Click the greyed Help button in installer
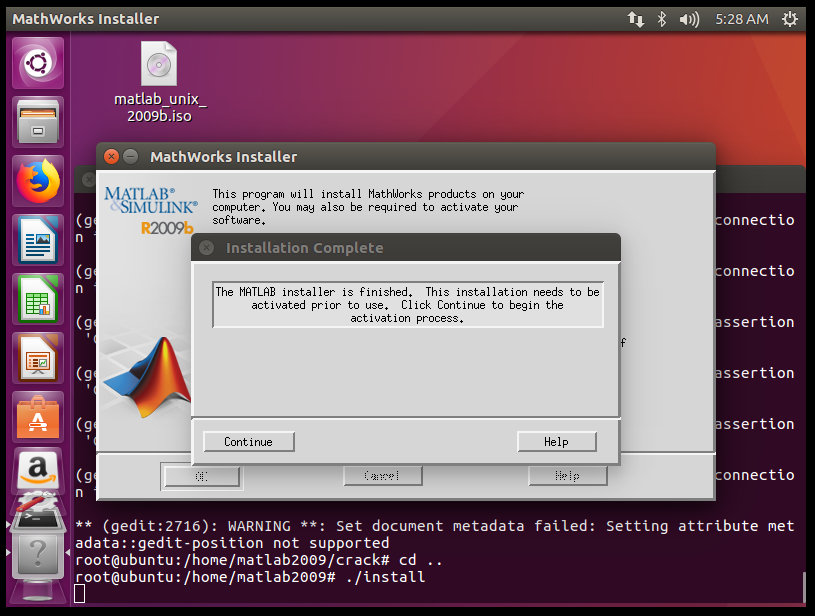Screen dimensions: 815x616 (x=568, y=476)
